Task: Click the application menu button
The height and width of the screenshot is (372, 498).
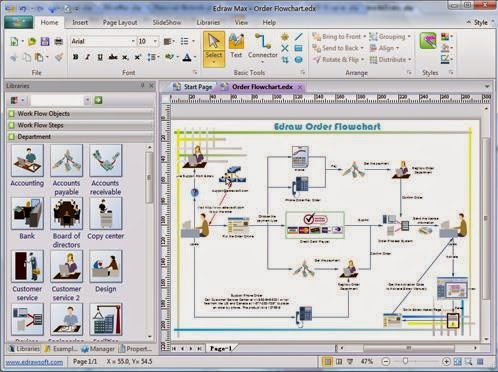Action: point(19,22)
